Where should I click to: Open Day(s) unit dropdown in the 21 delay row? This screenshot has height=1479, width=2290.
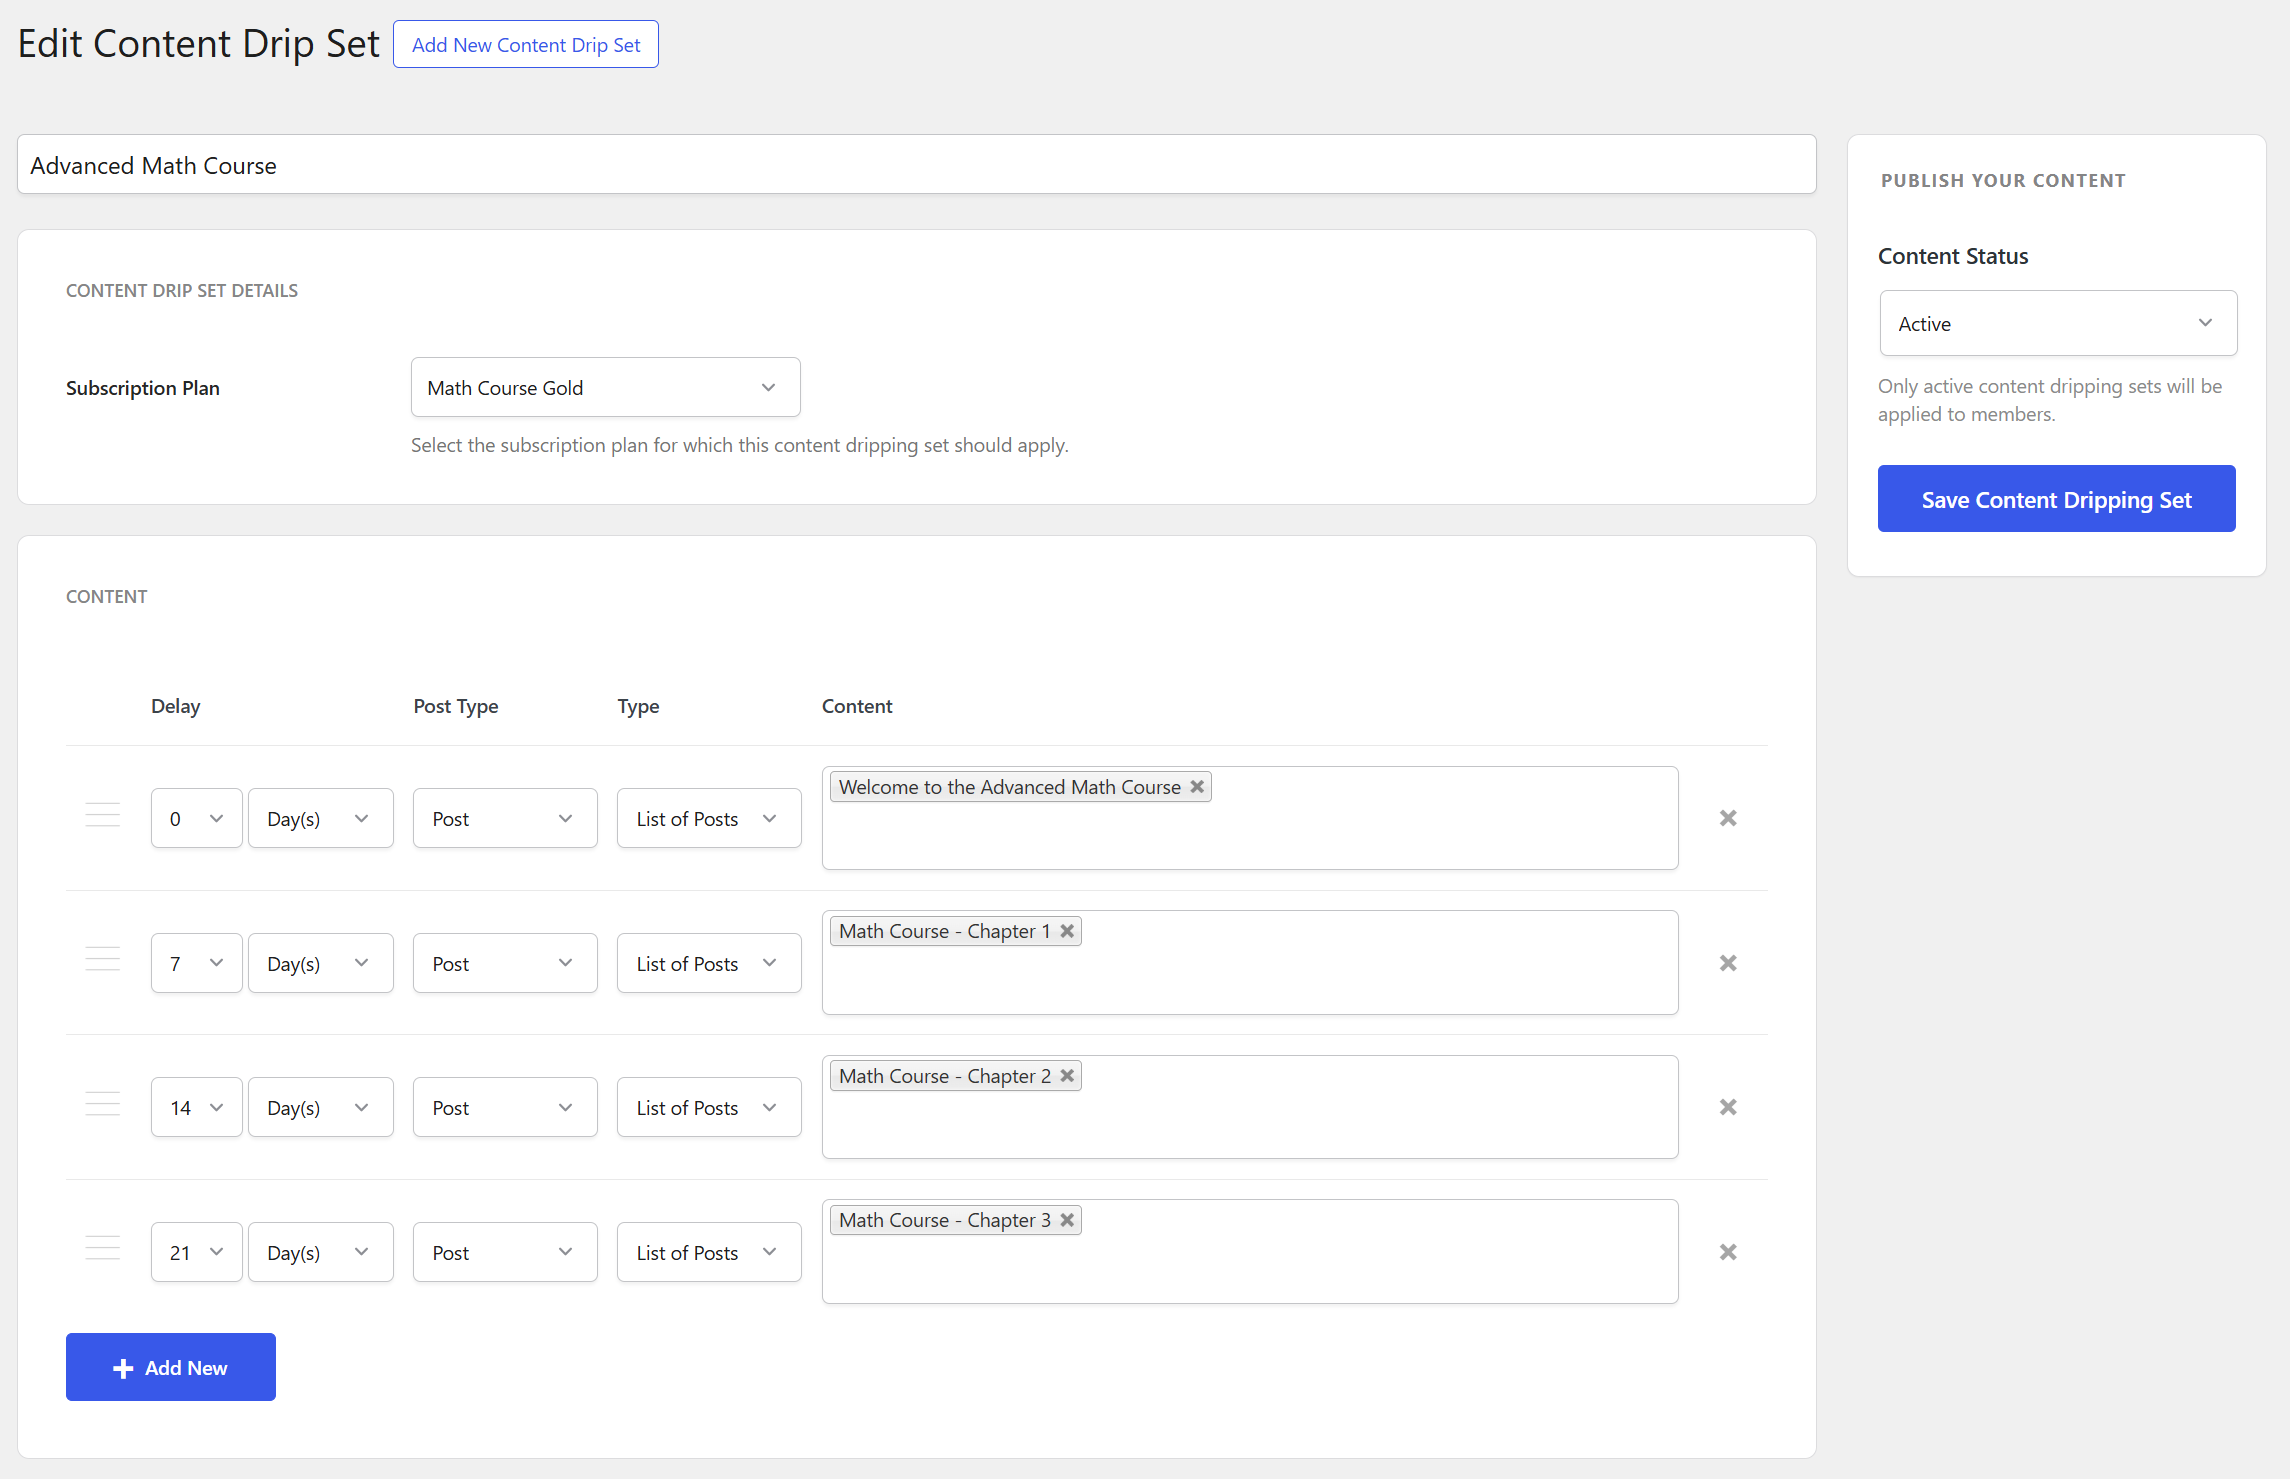[x=320, y=1252]
